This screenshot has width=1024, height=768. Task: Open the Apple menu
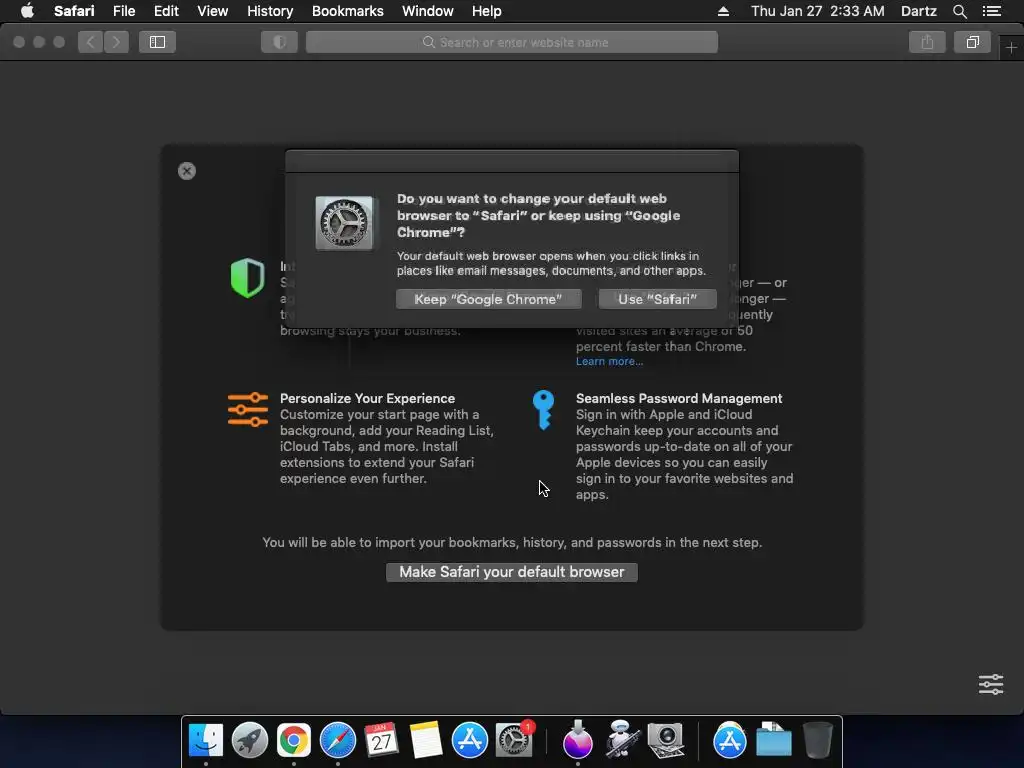pos(27,11)
